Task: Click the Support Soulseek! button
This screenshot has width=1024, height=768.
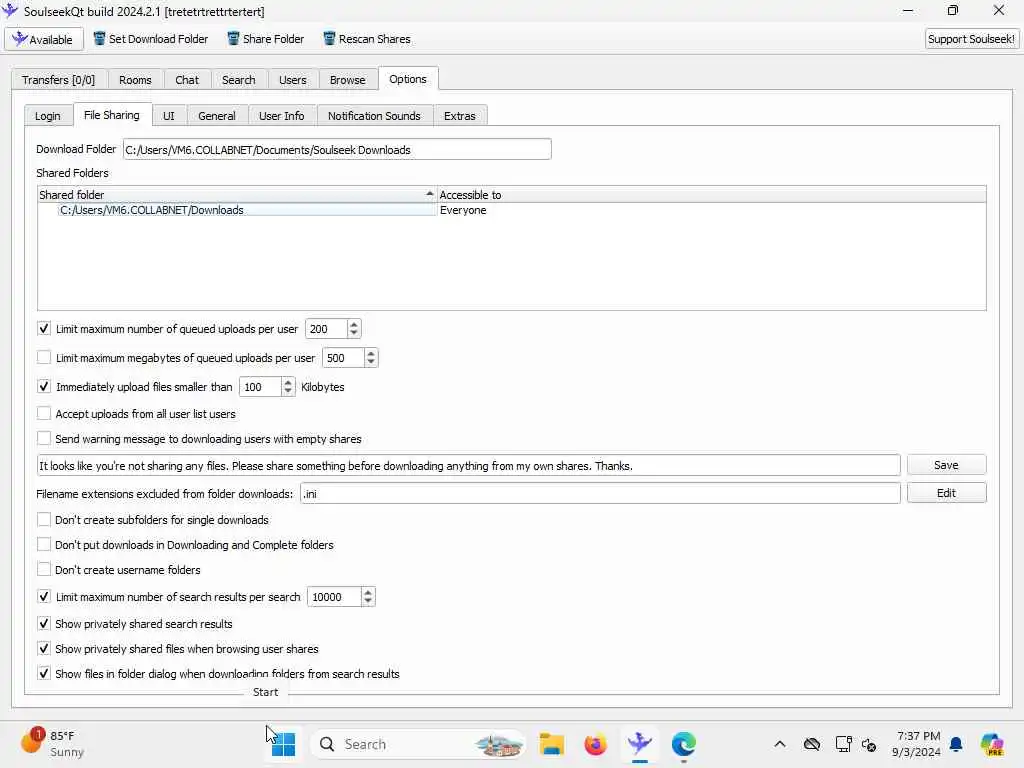Action: [971, 39]
